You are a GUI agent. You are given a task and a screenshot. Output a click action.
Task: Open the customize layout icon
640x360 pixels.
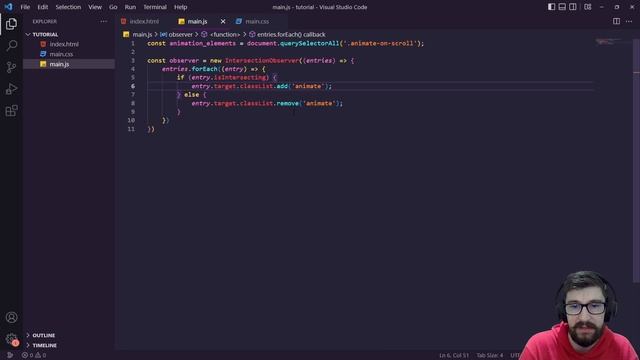pos(588,7)
